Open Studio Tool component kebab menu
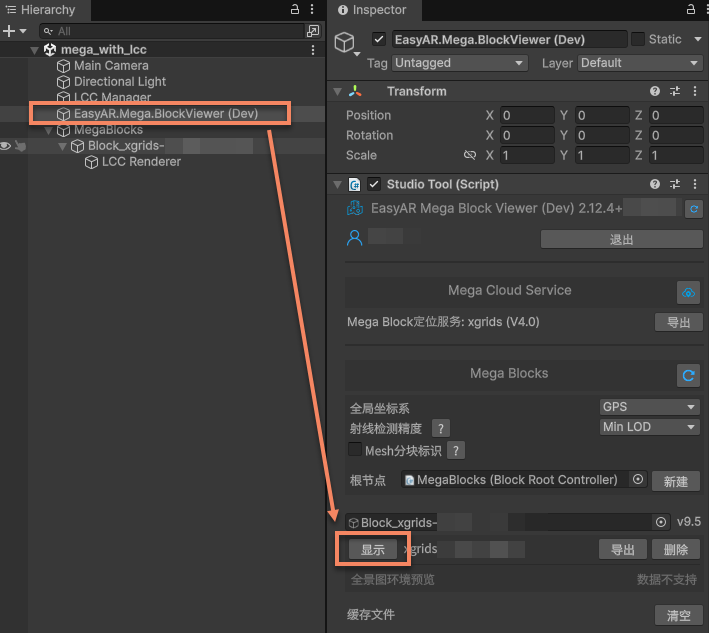The width and height of the screenshot is (709, 633). (695, 184)
